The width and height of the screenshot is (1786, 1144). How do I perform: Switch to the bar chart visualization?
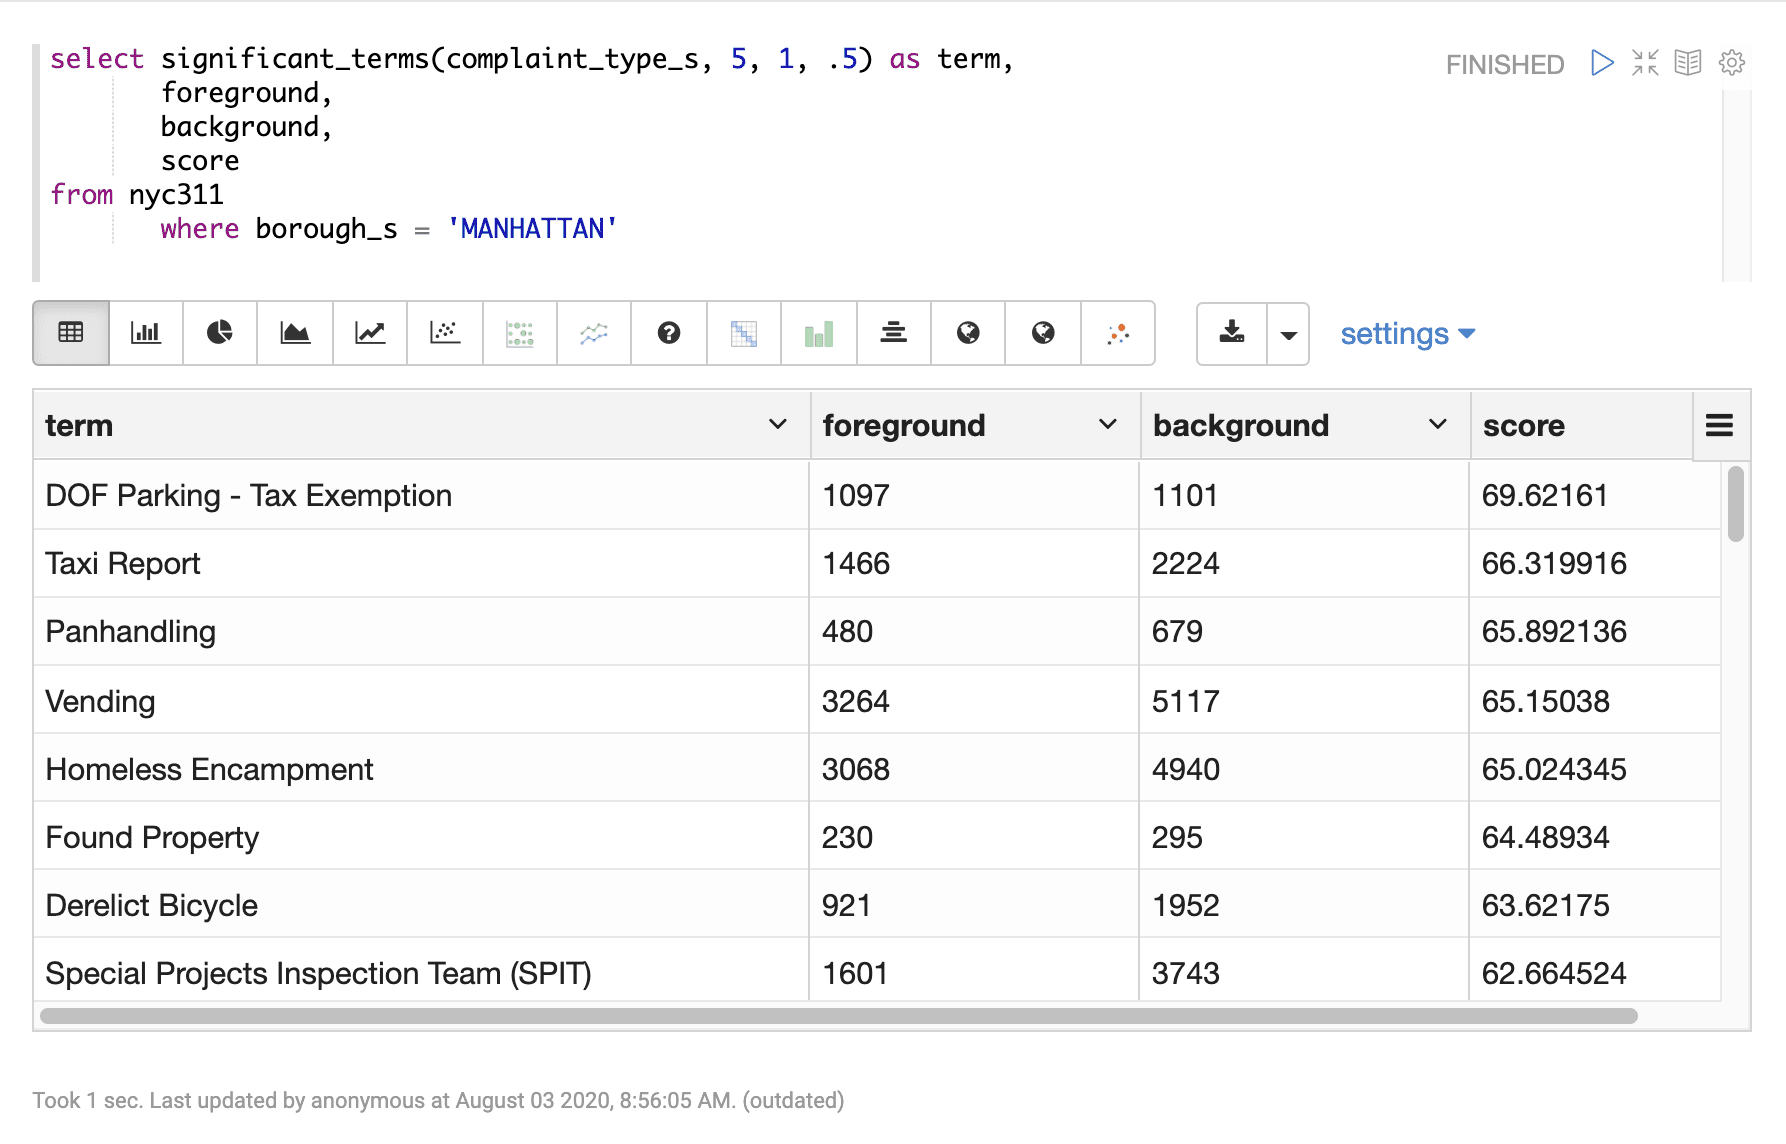(x=144, y=333)
